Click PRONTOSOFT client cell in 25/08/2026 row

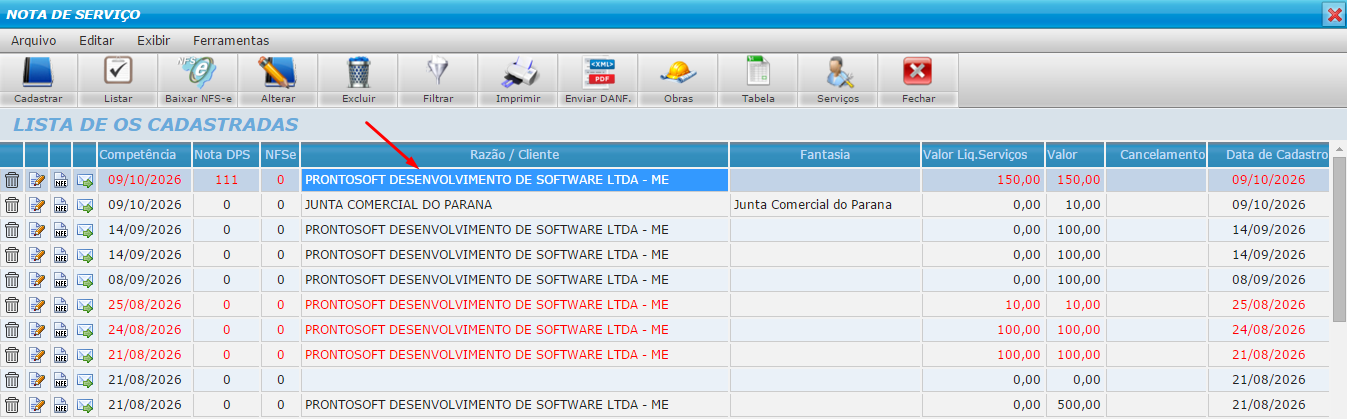click(x=515, y=305)
